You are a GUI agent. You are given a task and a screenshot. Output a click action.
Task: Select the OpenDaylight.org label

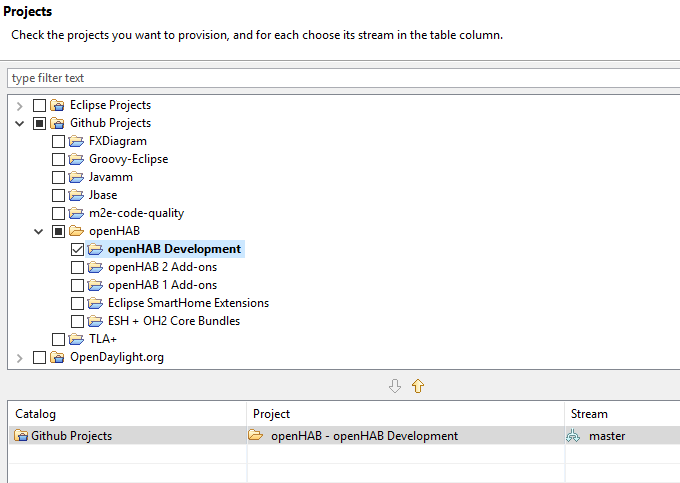click(117, 357)
